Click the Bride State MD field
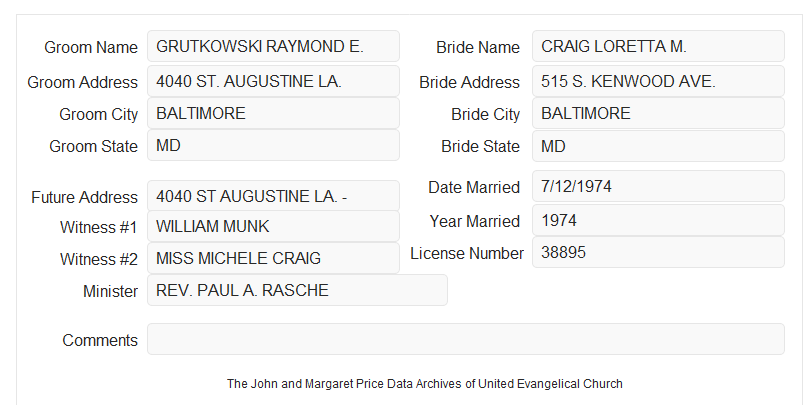This screenshot has height=405, width=805. coord(658,146)
